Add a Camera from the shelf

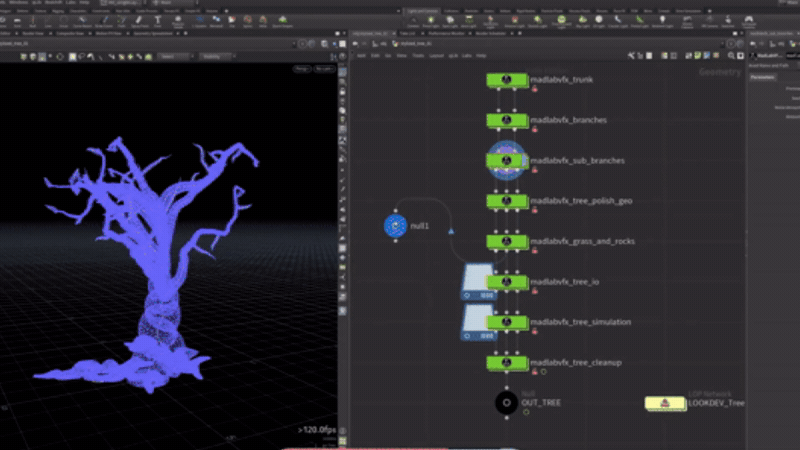coord(413,22)
